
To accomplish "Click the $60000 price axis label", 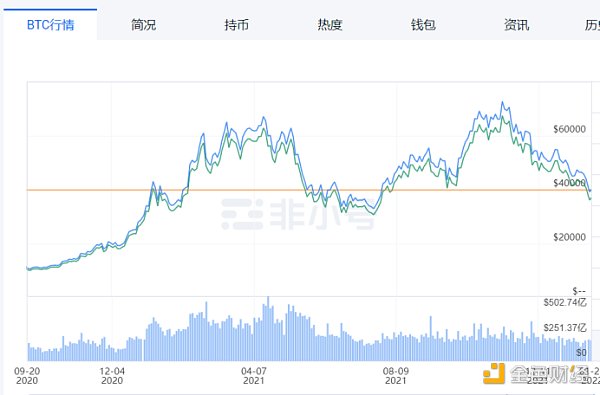I will [569, 129].
